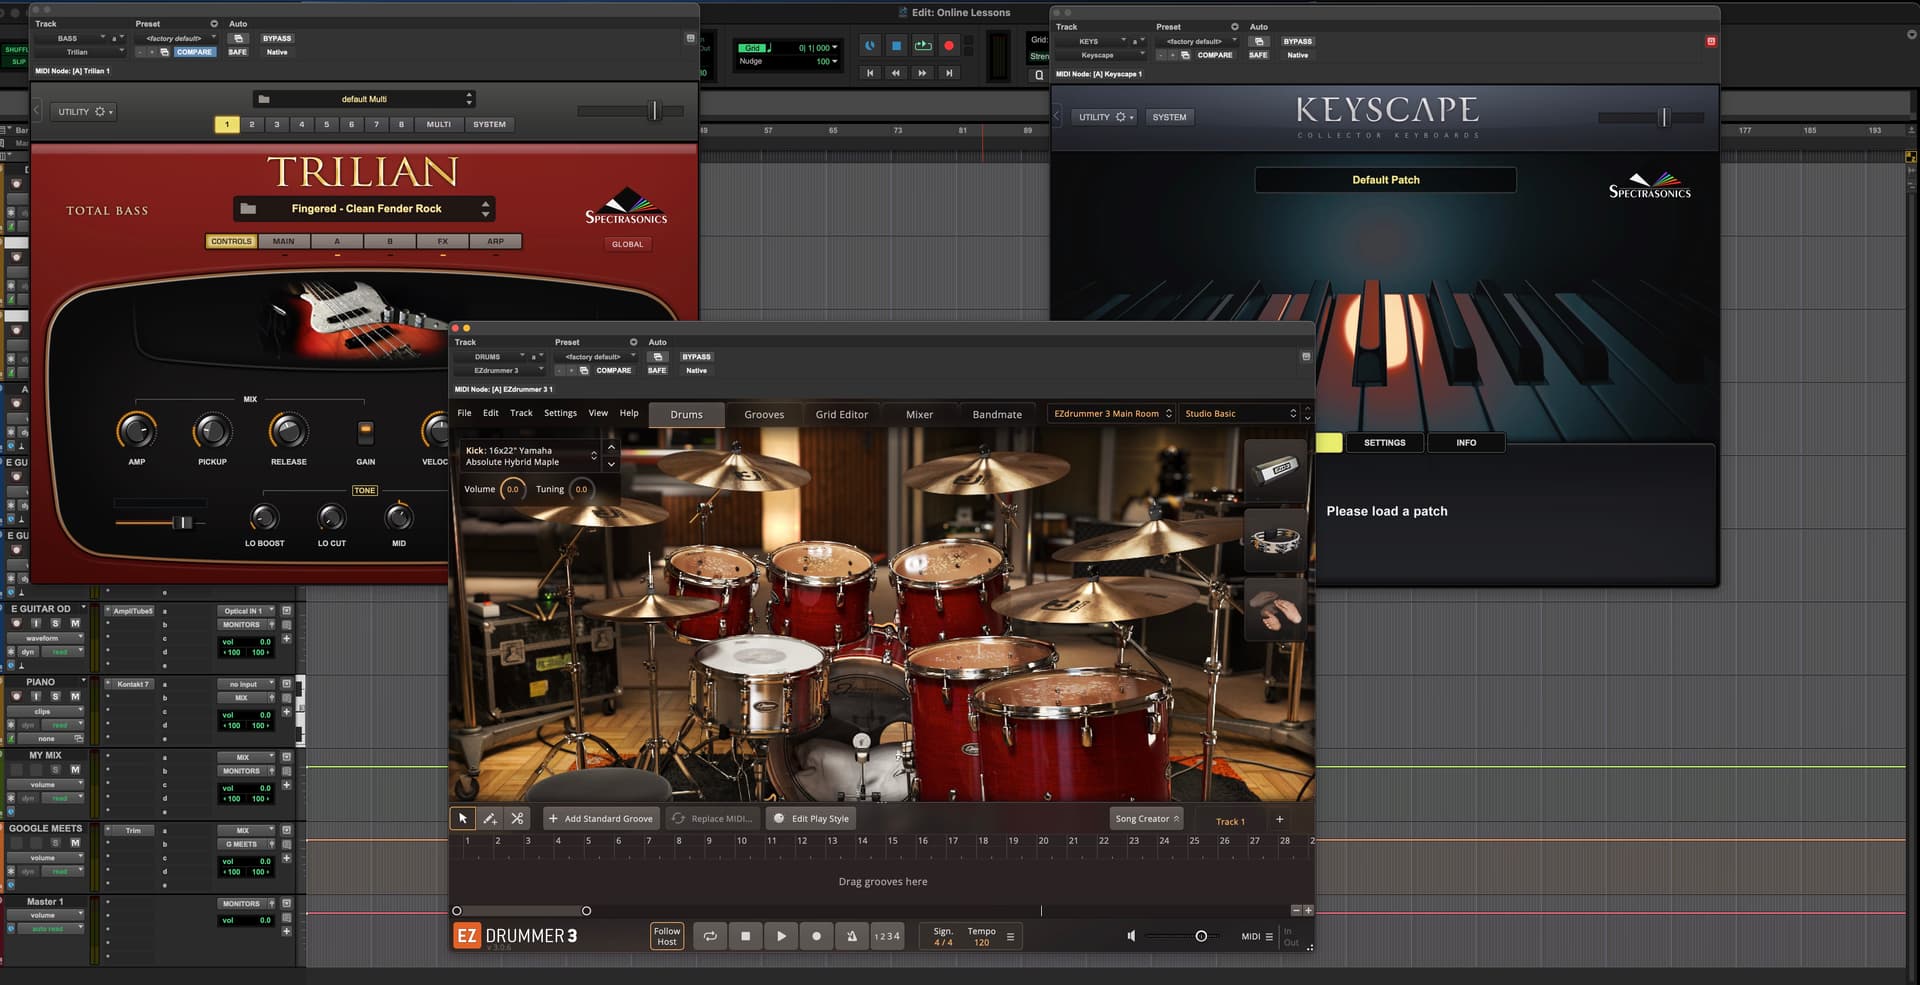Adjust the kick Volume knob in EZdrummer
The image size is (1920, 985).
click(x=512, y=489)
